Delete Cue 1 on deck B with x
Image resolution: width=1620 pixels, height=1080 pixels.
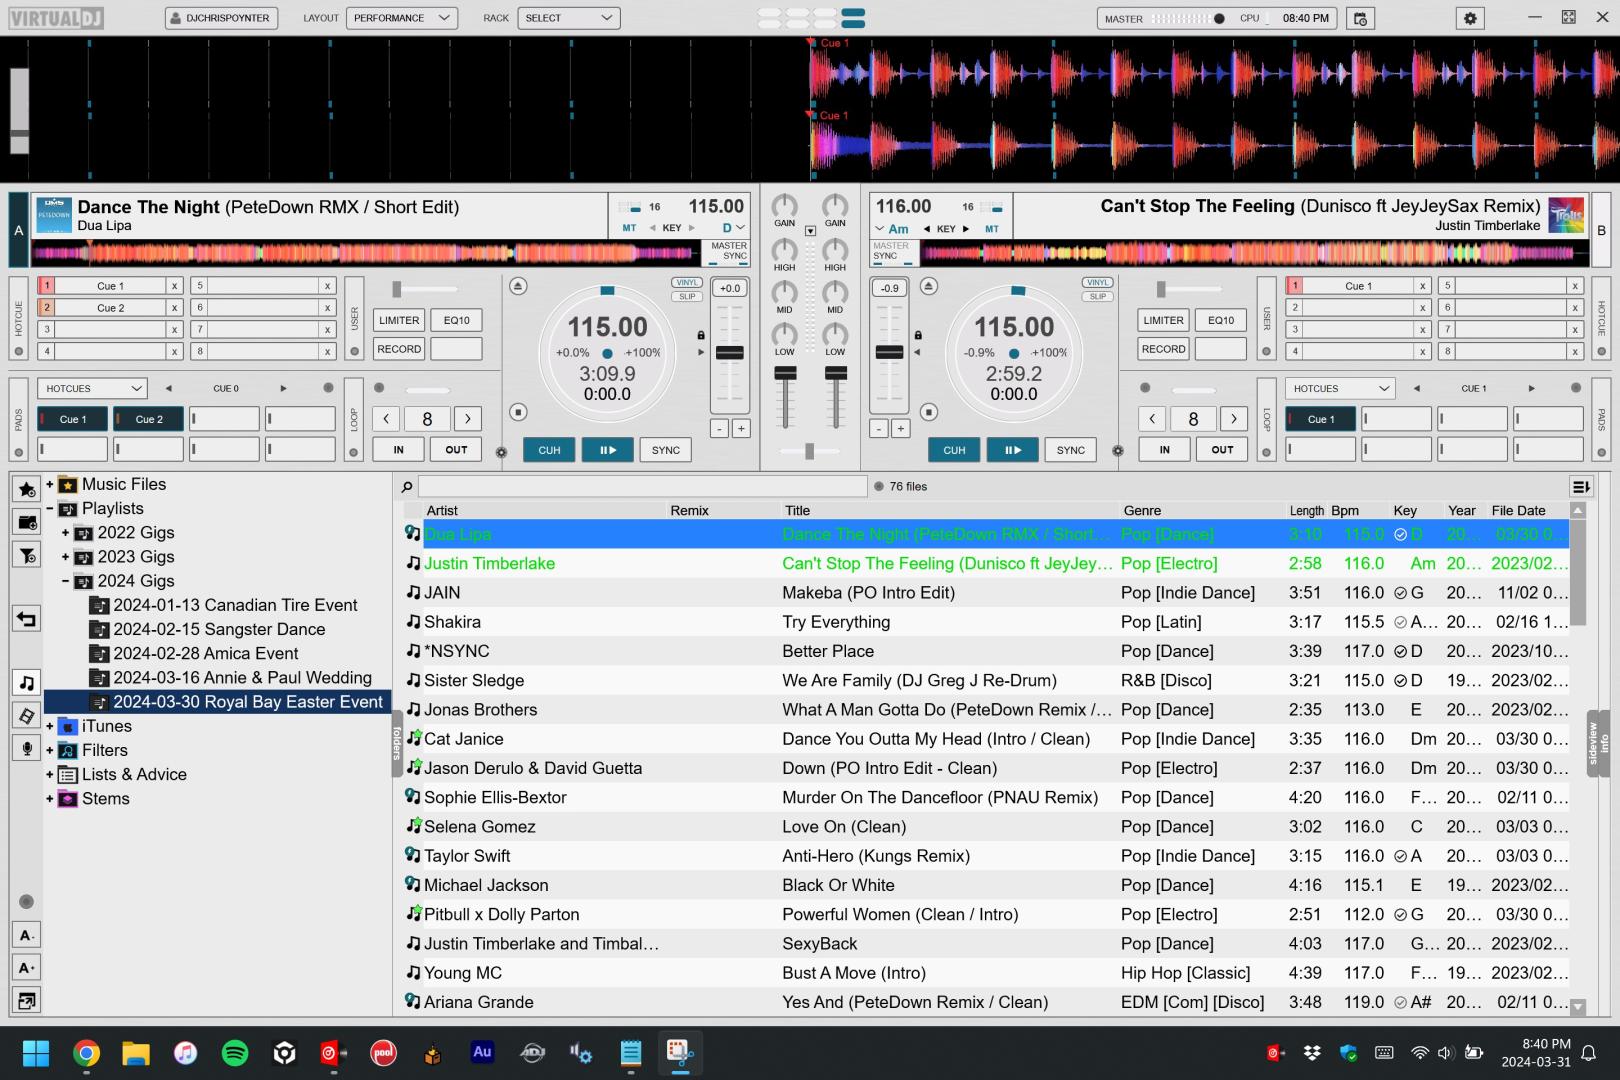click(1422, 286)
